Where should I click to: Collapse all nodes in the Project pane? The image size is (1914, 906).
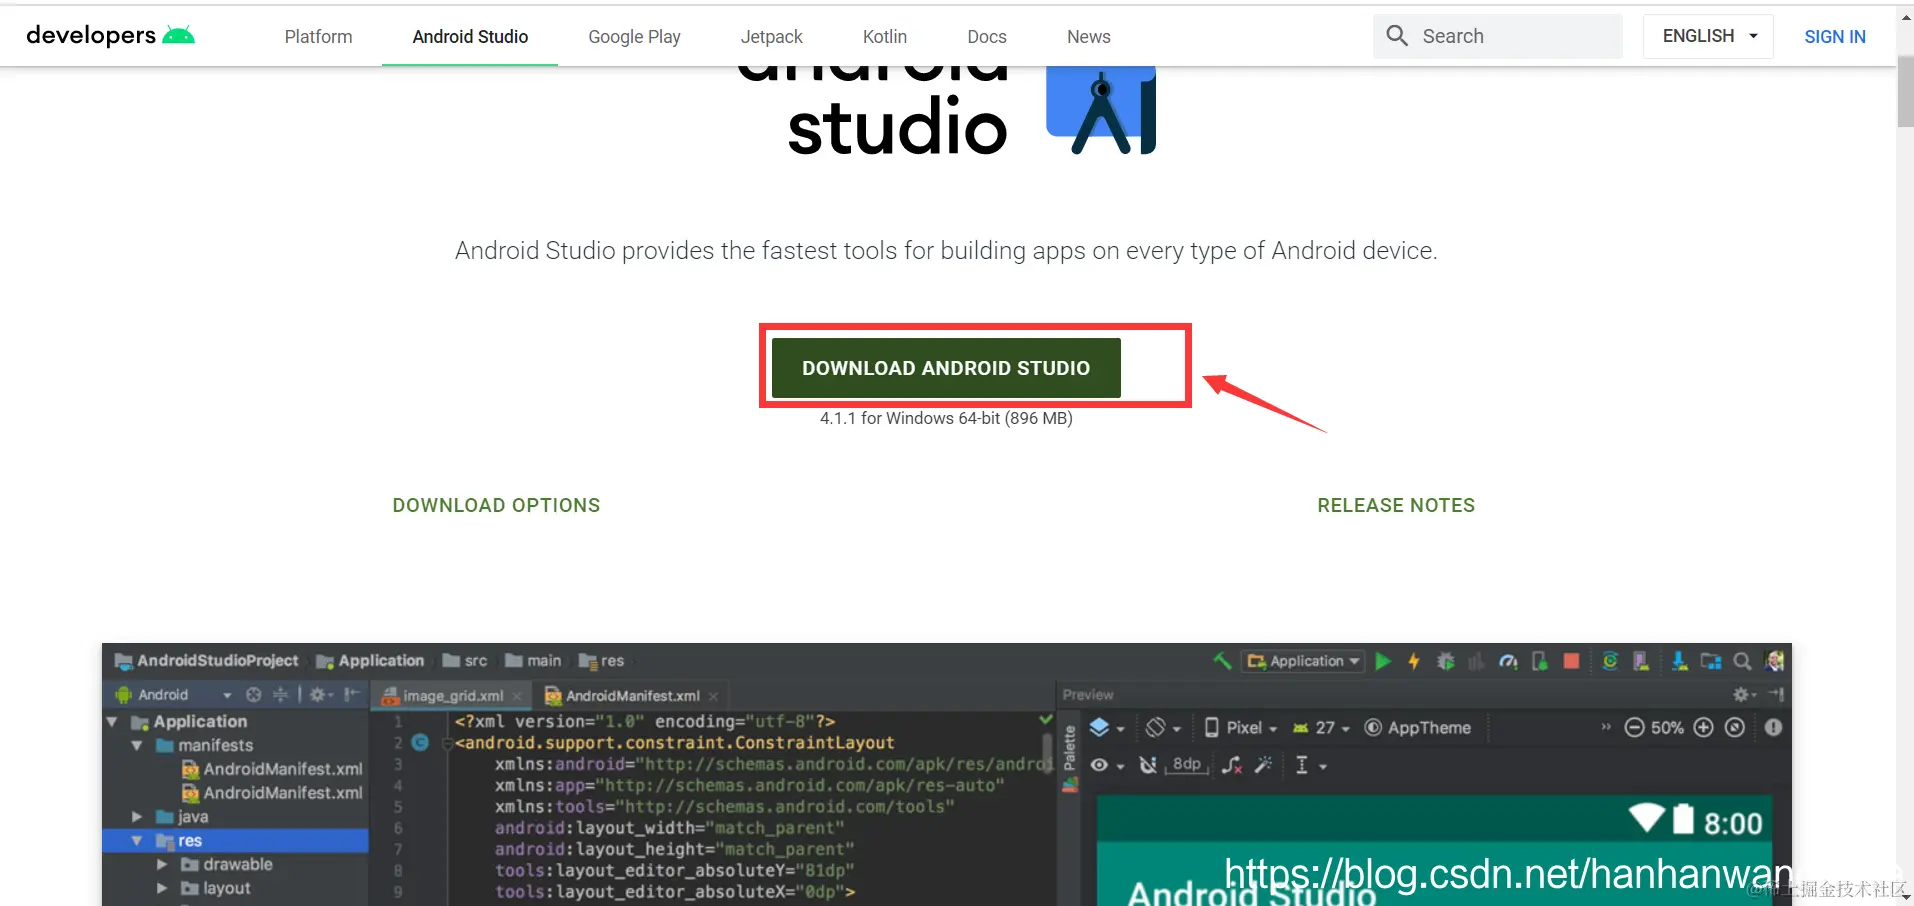281,694
